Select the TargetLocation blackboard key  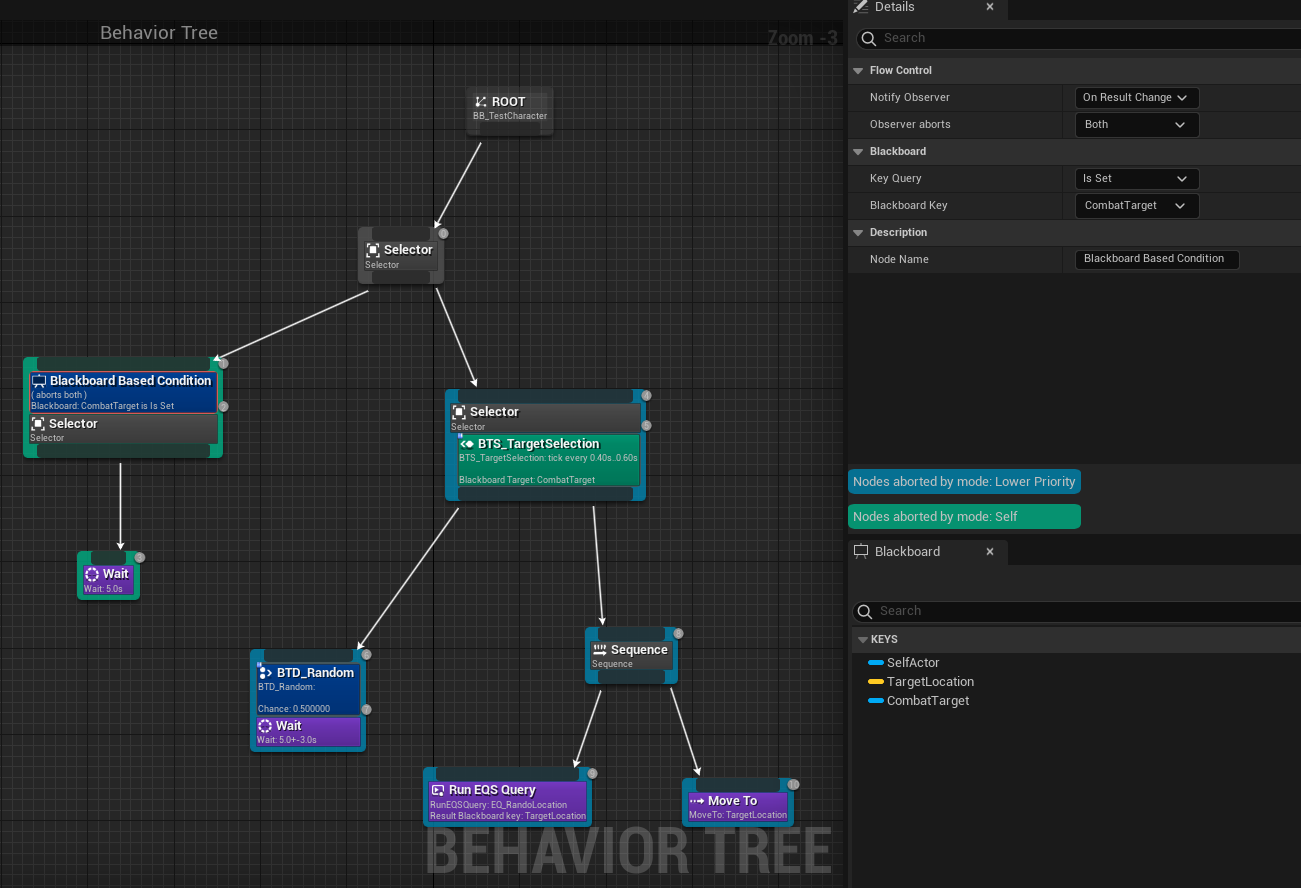tap(929, 682)
